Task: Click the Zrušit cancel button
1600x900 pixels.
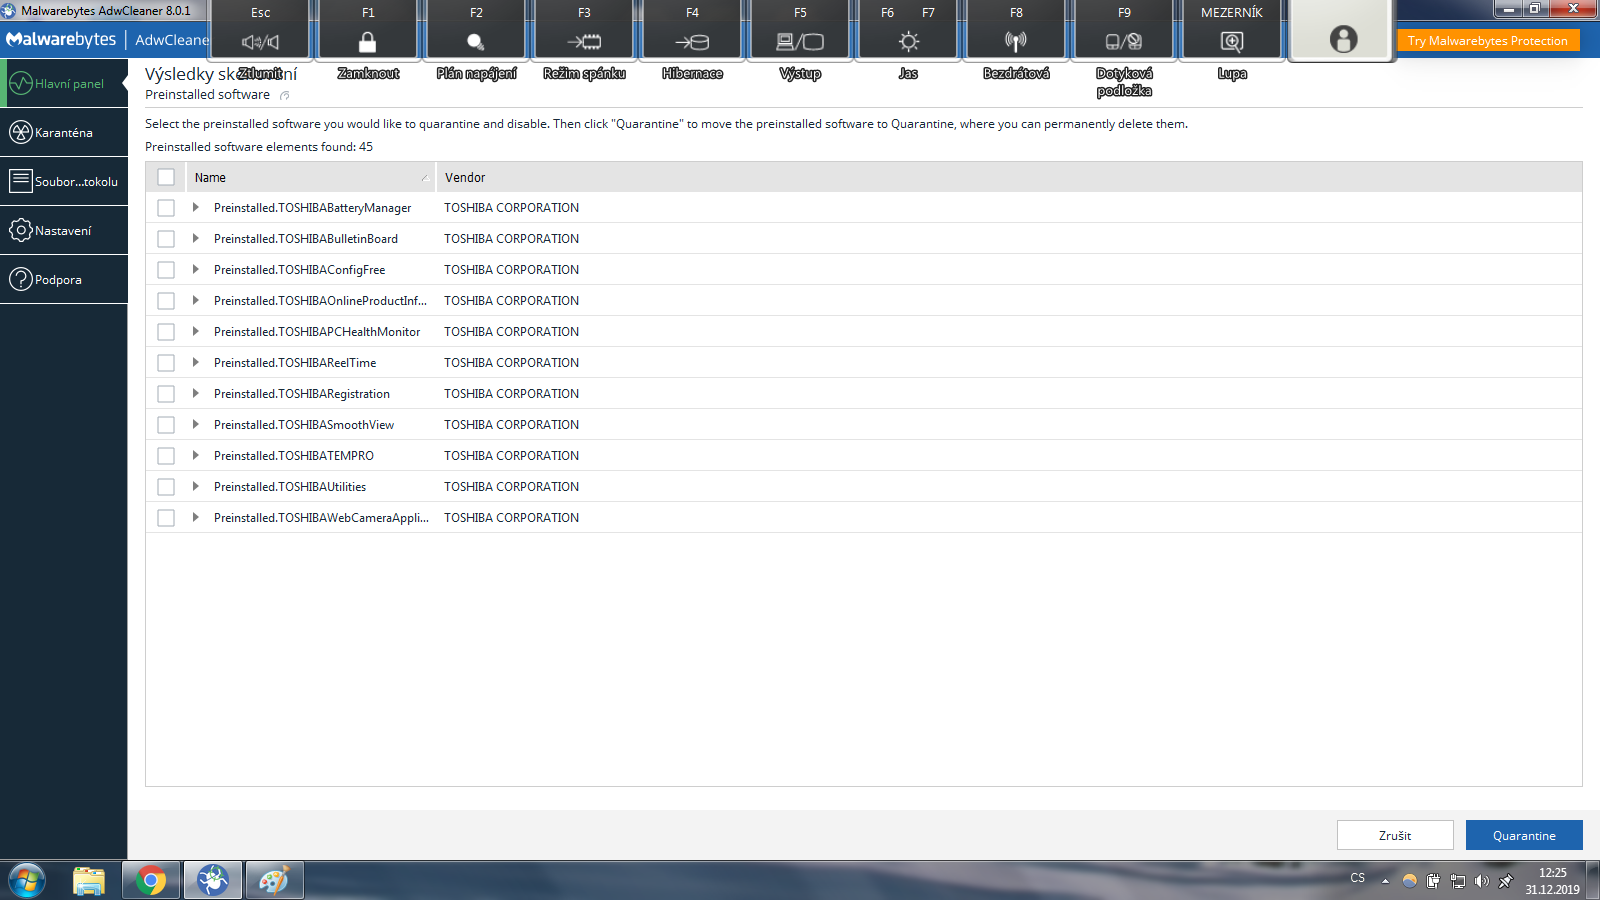Action: coord(1395,835)
